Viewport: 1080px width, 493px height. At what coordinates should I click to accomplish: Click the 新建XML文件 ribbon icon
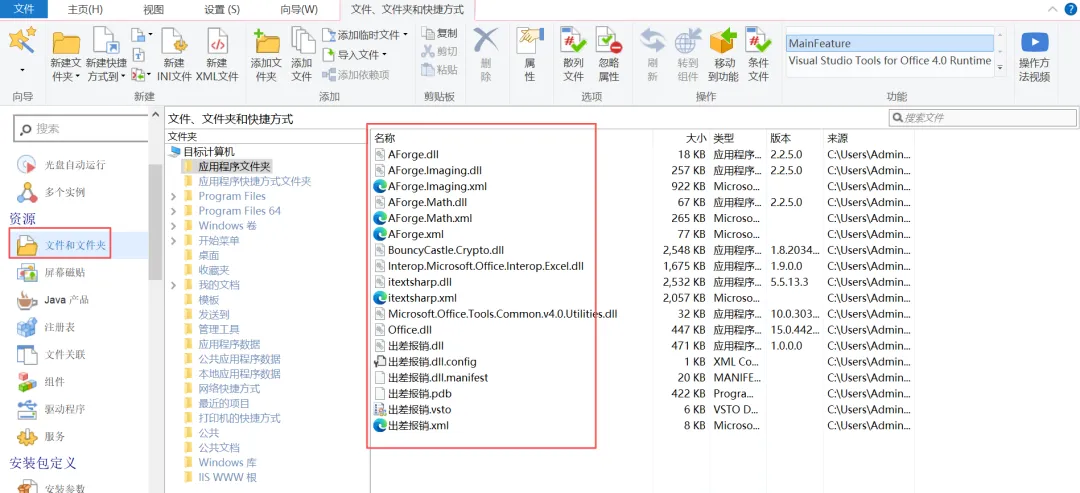(x=217, y=41)
